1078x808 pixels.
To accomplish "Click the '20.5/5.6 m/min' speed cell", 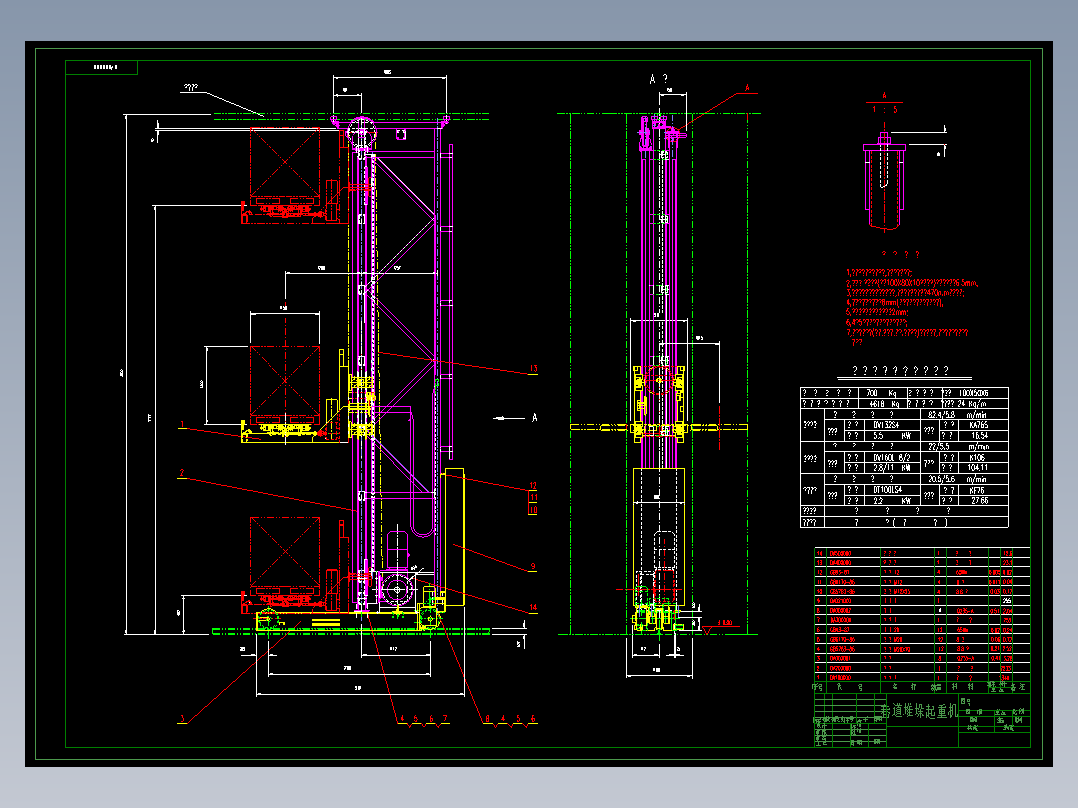I will pos(965,479).
